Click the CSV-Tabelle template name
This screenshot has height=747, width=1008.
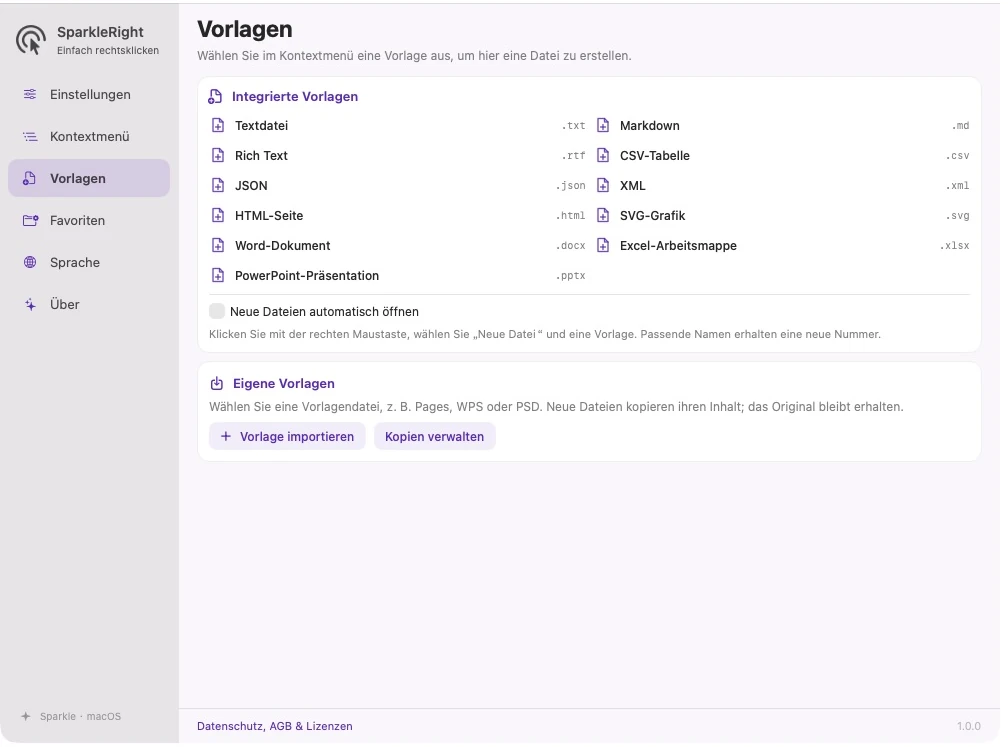coord(654,156)
